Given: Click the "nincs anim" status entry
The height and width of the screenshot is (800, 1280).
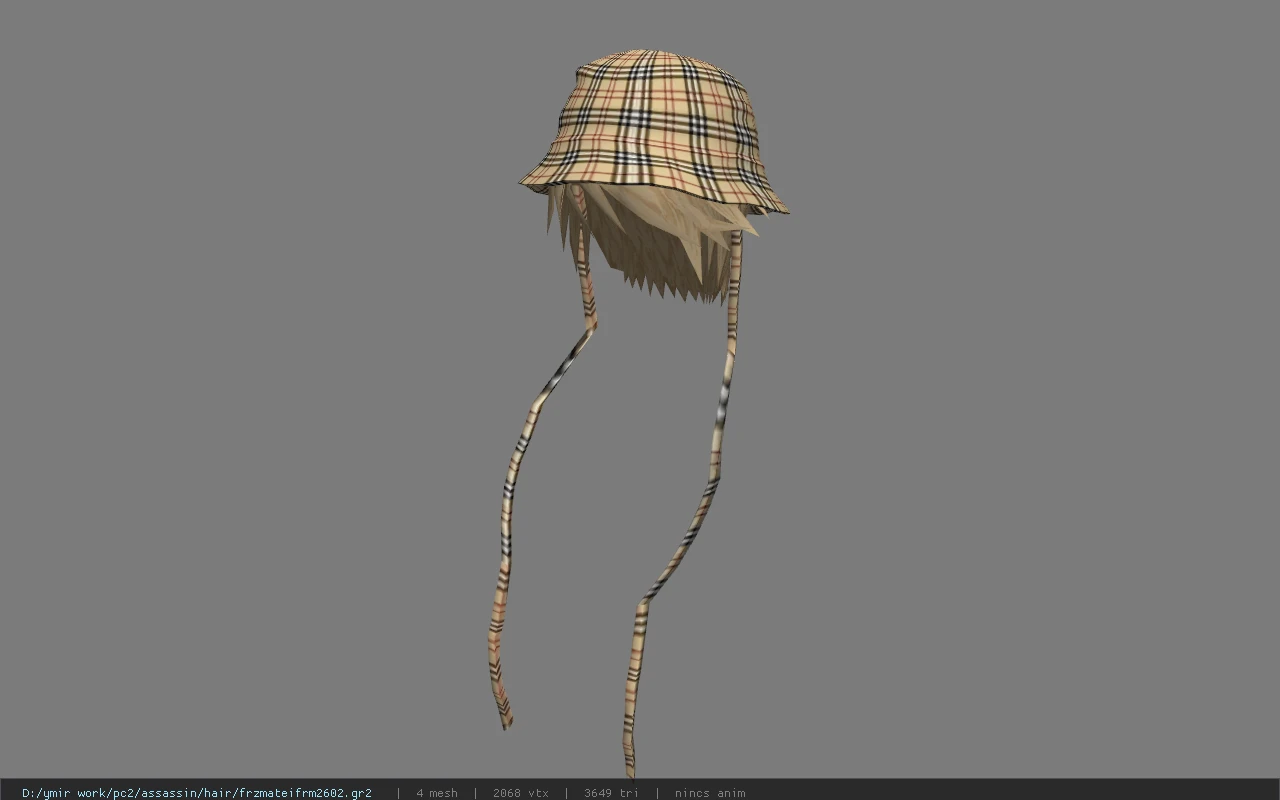Looking at the screenshot, I should tap(710, 793).
